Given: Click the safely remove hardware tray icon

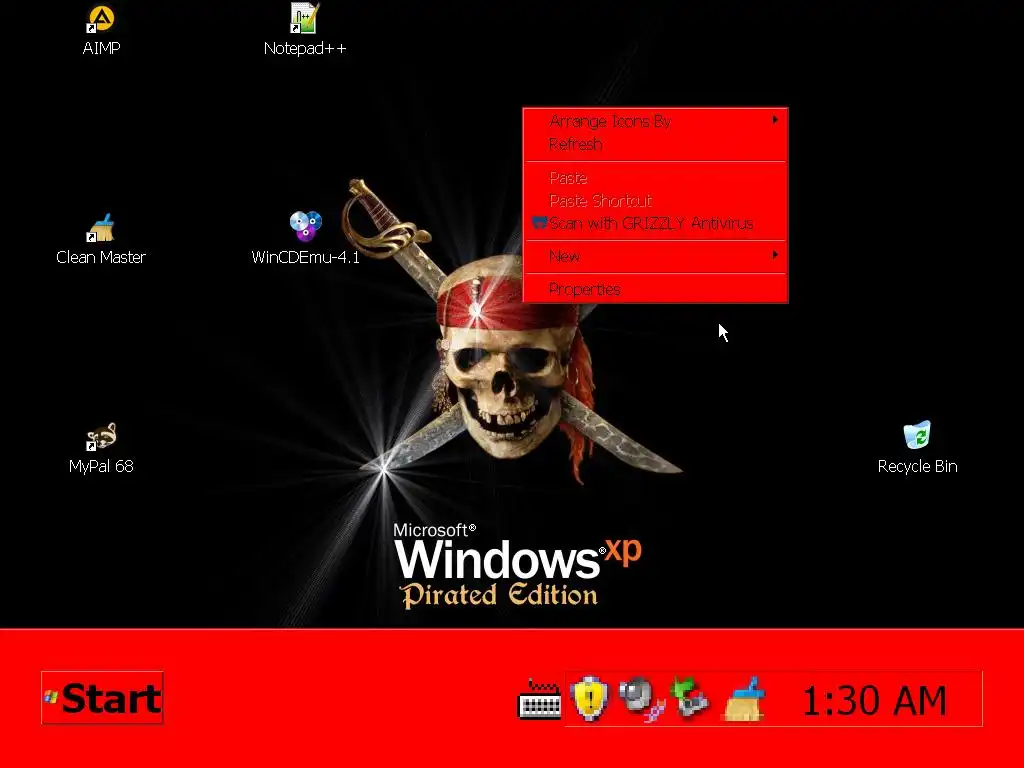Looking at the screenshot, I should click(x=690, y=697).
